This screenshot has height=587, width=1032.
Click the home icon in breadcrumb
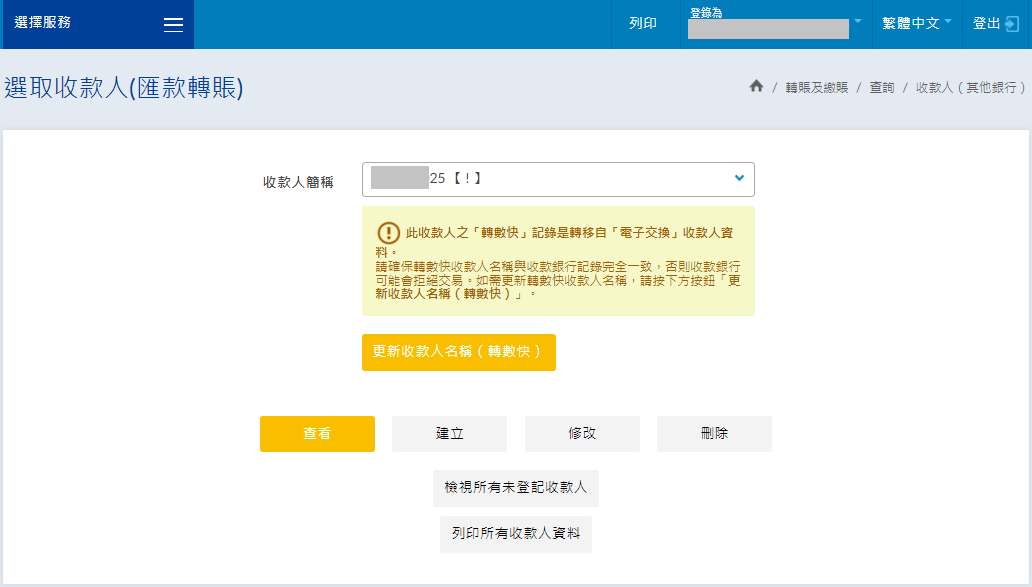click(x=756, y=87)
